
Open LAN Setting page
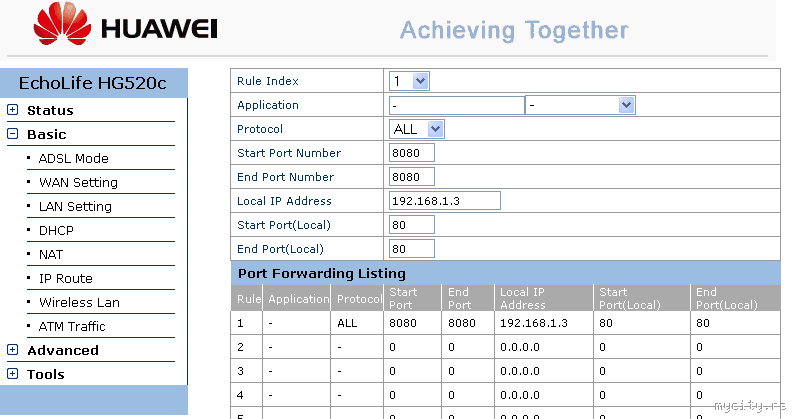75,206
